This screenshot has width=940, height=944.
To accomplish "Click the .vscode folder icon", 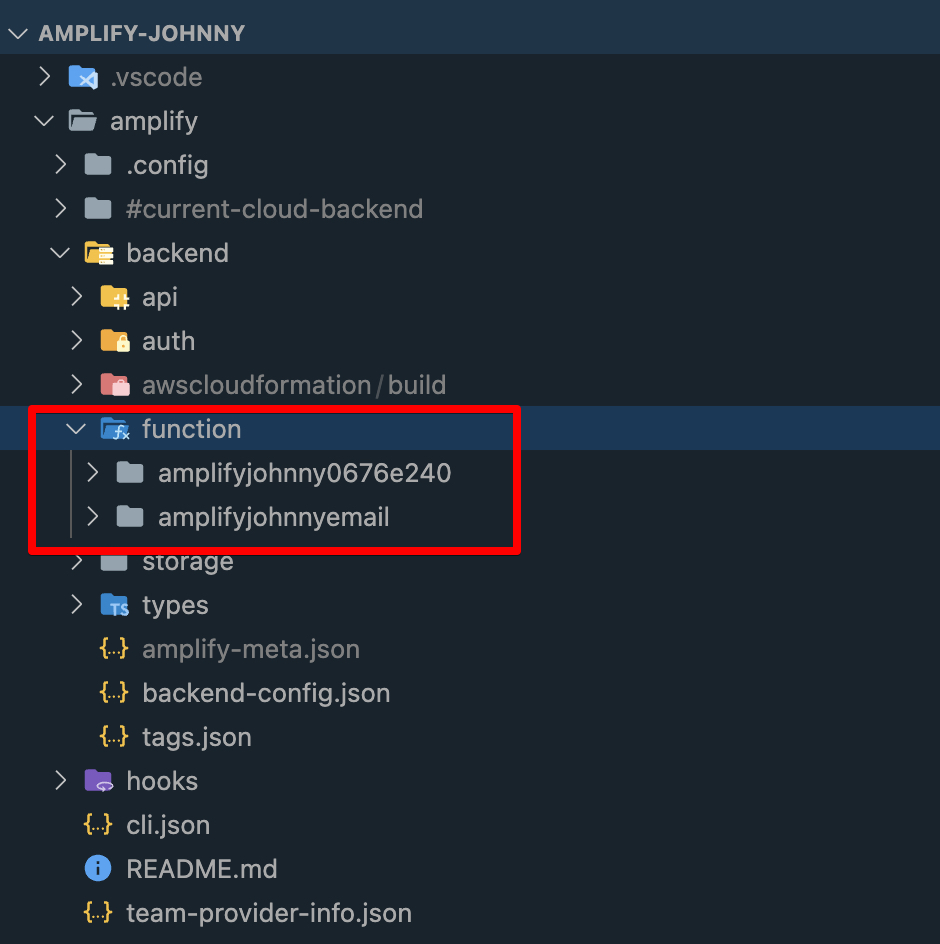I will coord(82,77).
